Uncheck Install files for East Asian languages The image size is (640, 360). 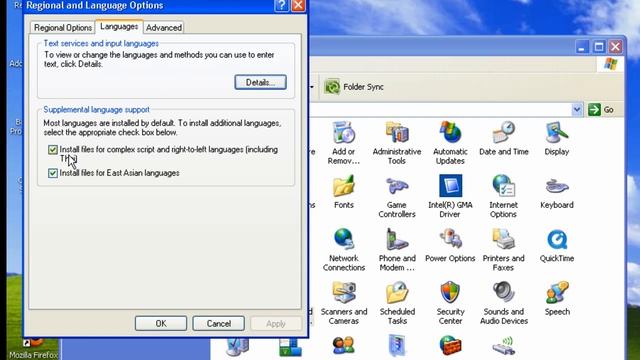pos(53,173)
